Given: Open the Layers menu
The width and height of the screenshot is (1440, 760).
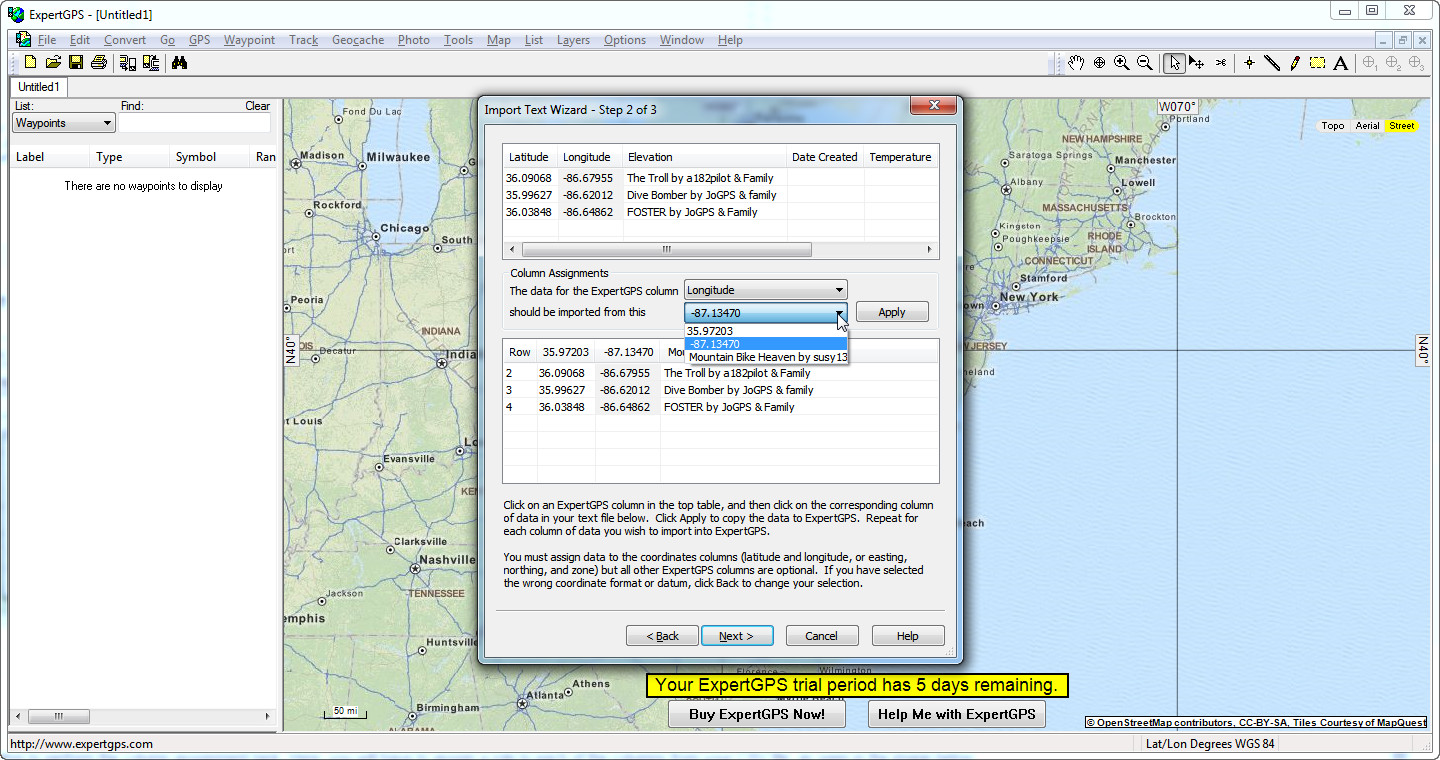Looking at the screenshot, I should coord(573,40).
